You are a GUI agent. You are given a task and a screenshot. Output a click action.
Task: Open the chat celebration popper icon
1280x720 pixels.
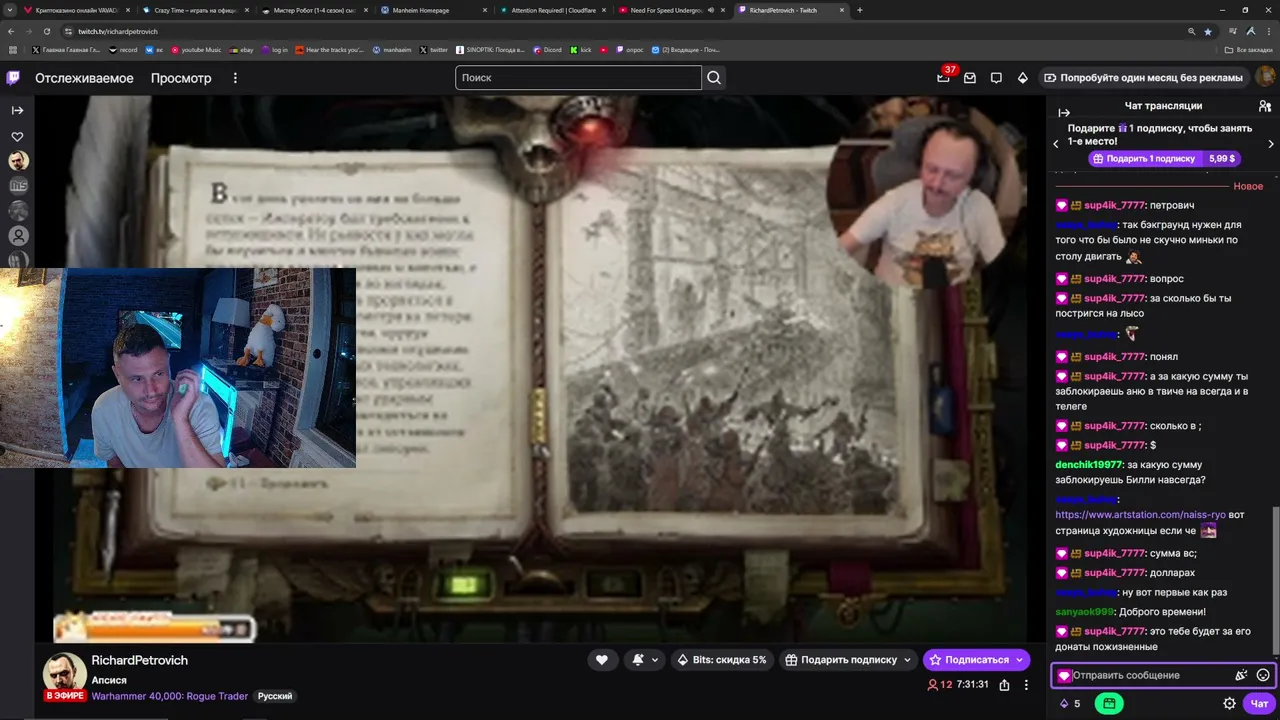(x=1241, y=676)
